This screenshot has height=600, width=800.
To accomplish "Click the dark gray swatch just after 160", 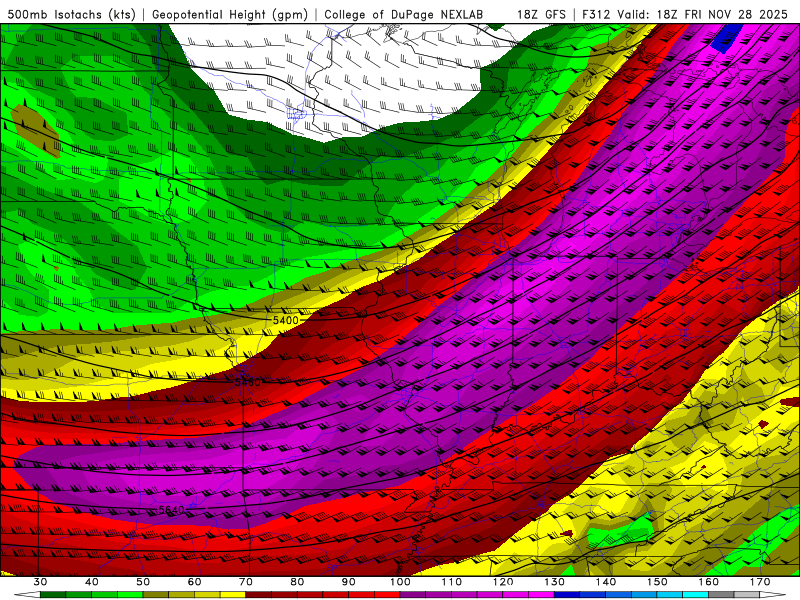I will coord(721,595).
